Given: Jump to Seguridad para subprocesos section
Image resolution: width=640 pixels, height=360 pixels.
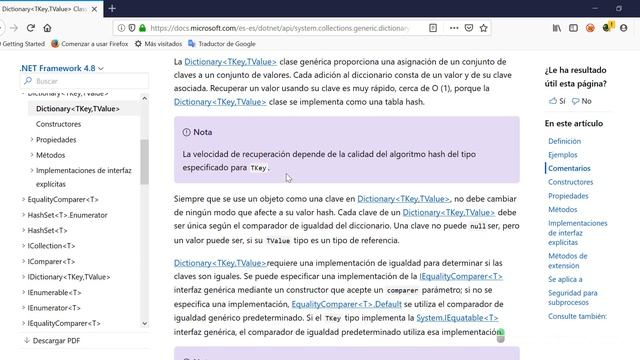Looking at the screenshot, I should (573, 298).
